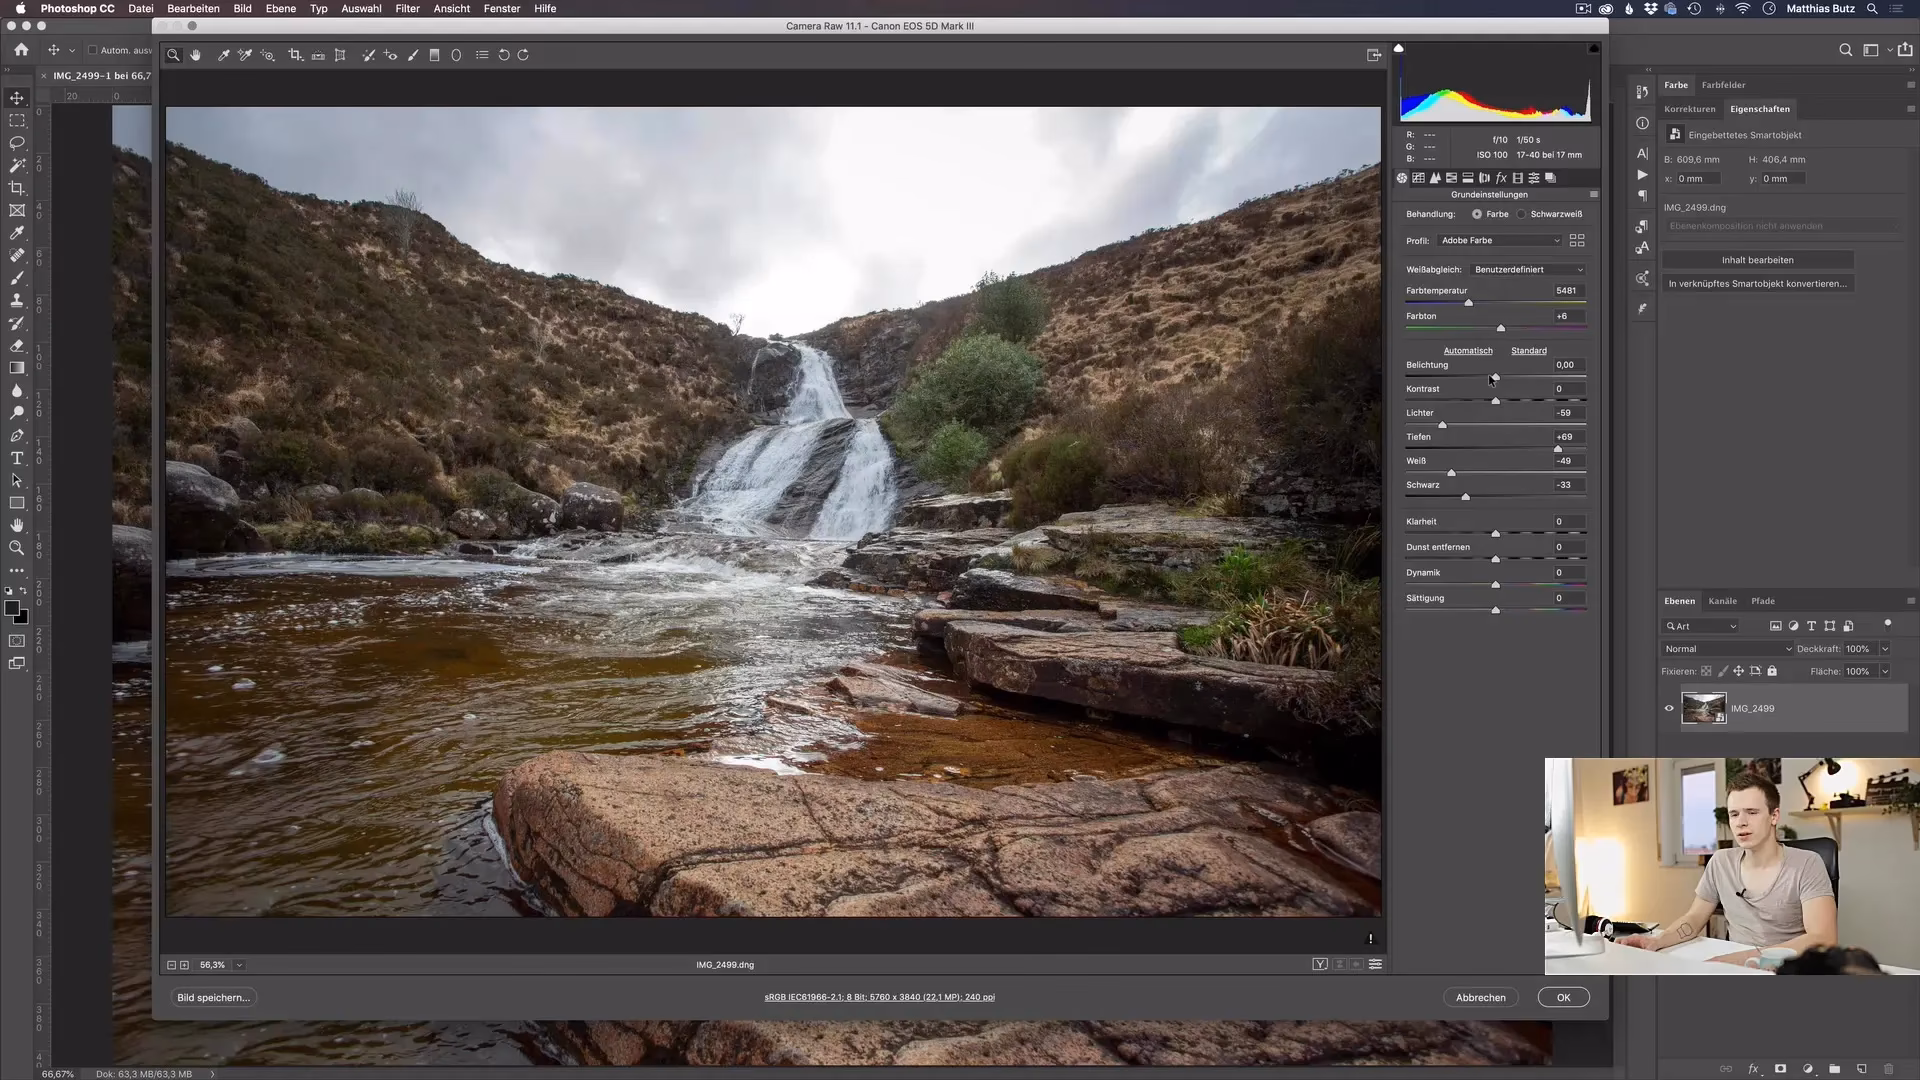Open the Presets panel
Screen dimensions: 1920x1080
(x=1534, y=178)
